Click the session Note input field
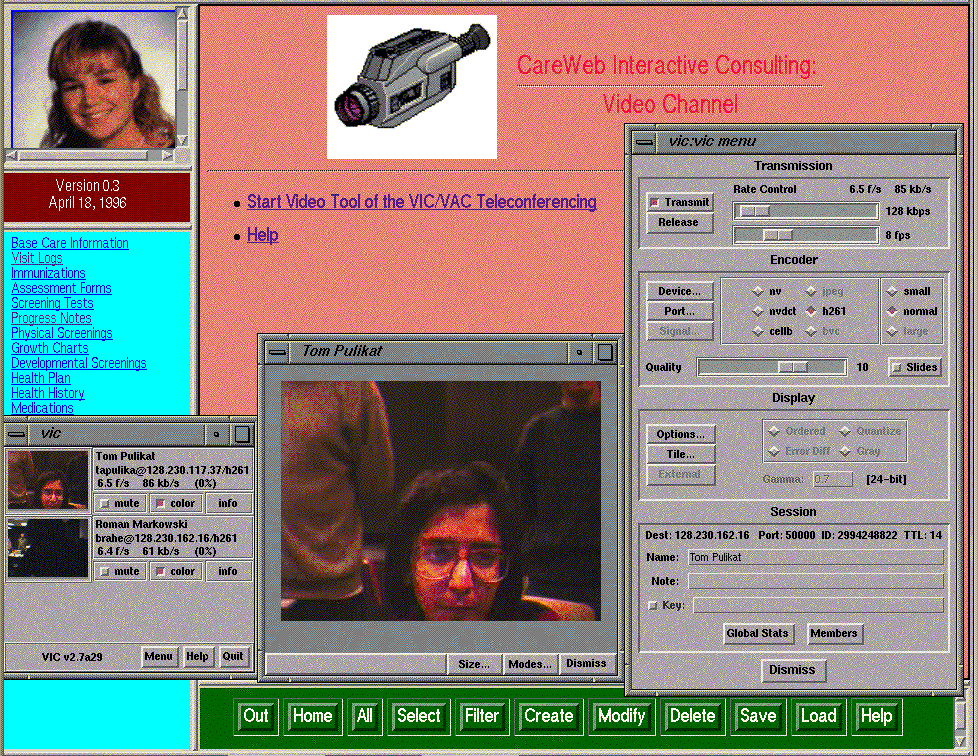 pos(816,581)
